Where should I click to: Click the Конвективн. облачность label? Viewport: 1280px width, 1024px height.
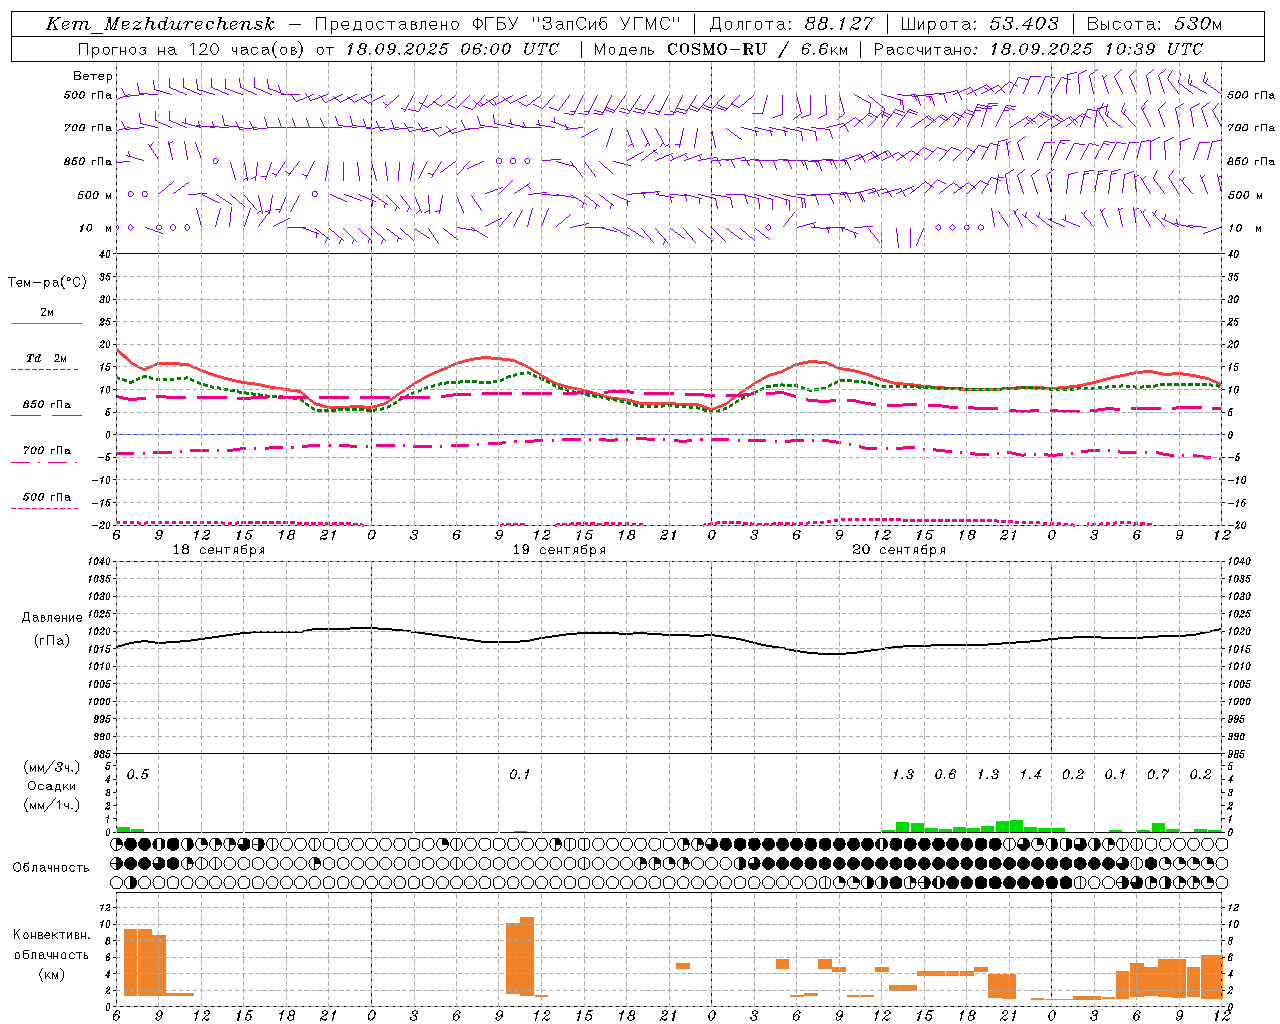pos(51,945)
